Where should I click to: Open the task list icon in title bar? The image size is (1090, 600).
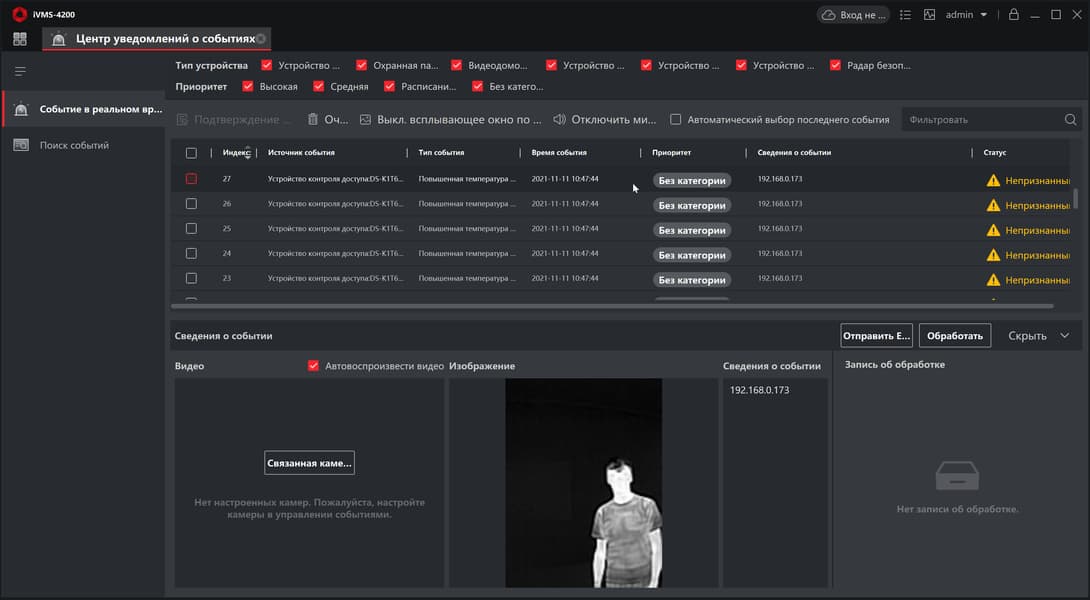click(x=905, y=15)
